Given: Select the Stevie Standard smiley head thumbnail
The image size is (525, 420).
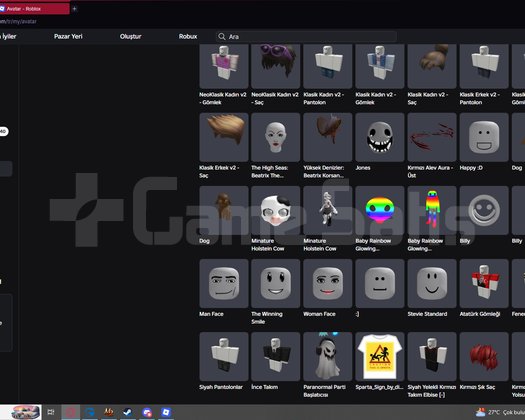Looking at the screenshot, I should (432, 283).
